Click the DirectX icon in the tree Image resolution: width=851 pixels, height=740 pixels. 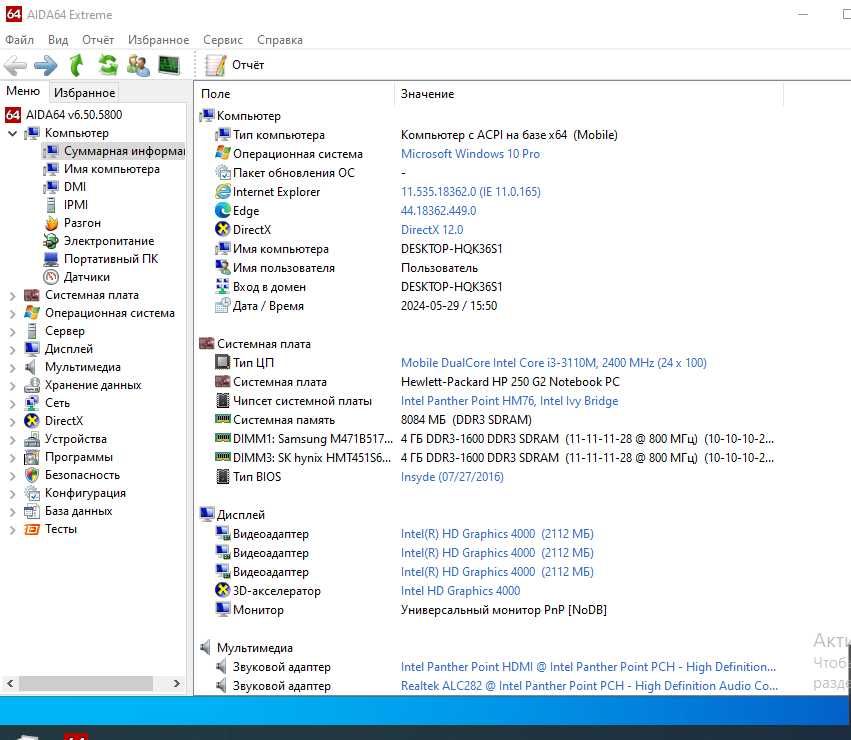[32, 421]
